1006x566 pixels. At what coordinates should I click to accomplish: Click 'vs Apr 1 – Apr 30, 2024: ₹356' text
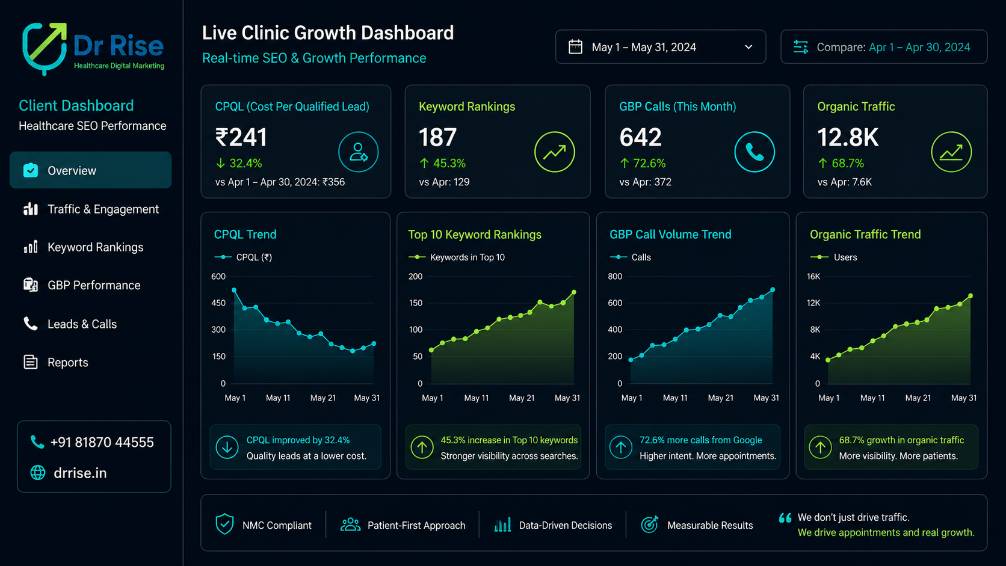280,182
